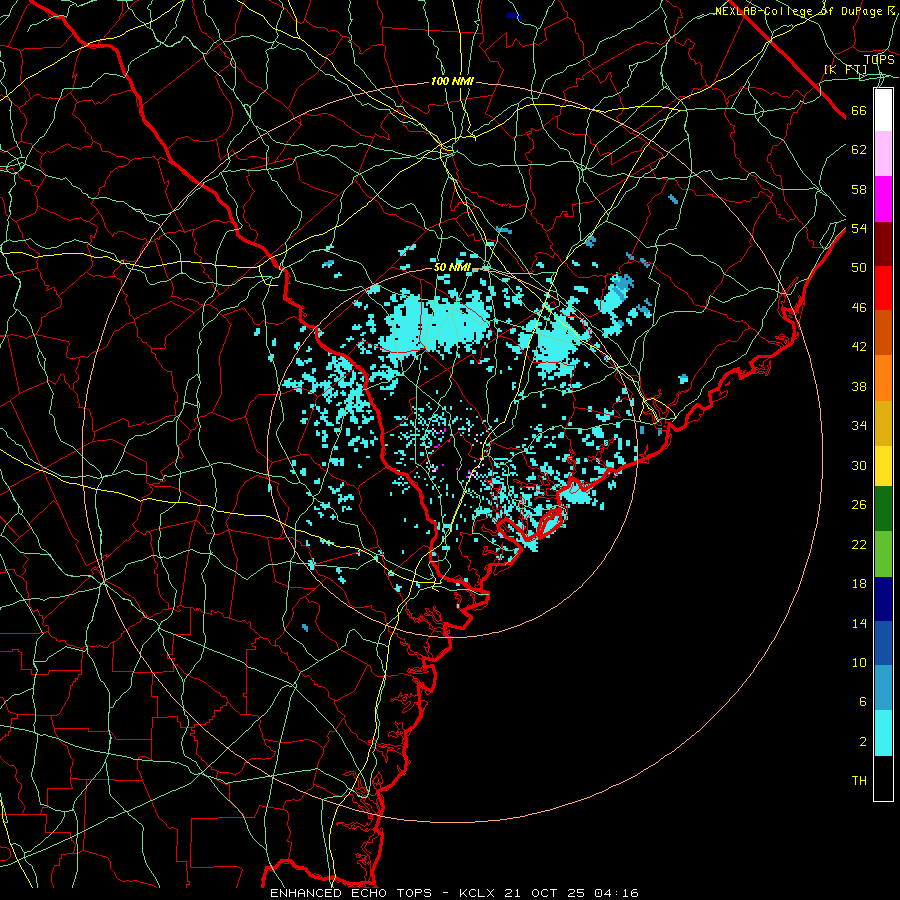Click the light green 22 kft legend swatch

click(883, 554)
